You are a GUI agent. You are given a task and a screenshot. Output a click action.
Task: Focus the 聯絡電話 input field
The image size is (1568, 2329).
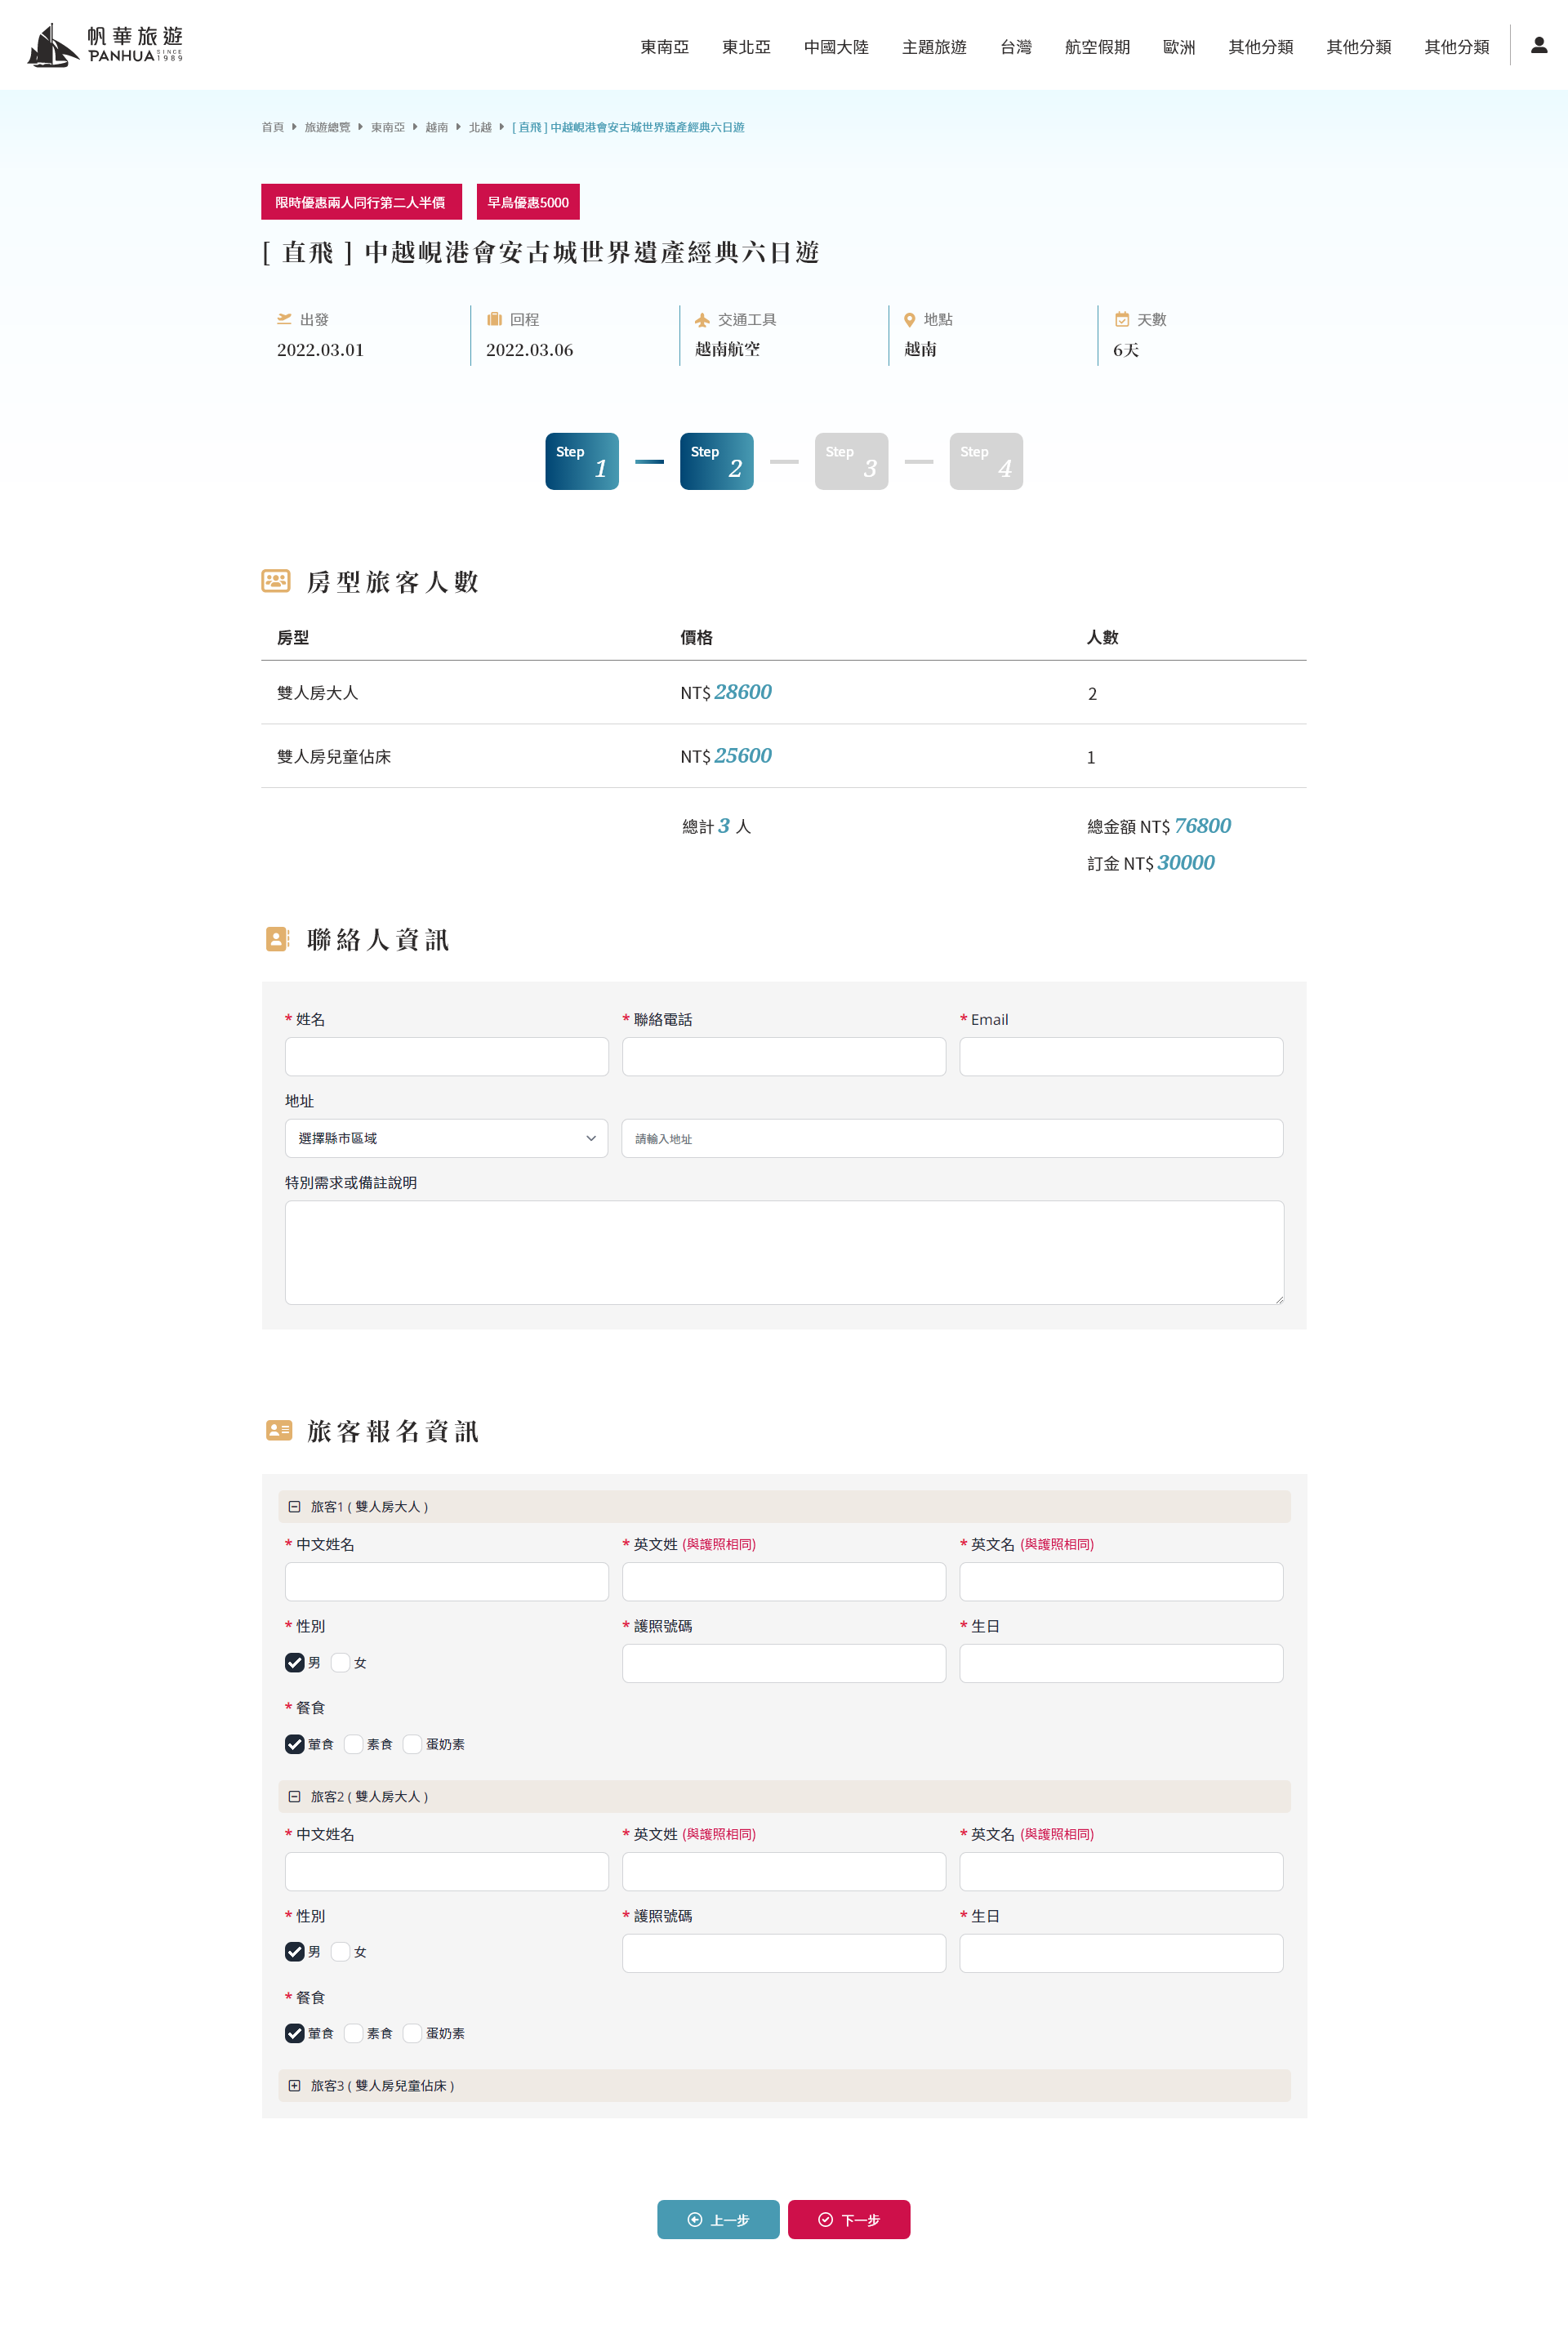click(784, 1056)
